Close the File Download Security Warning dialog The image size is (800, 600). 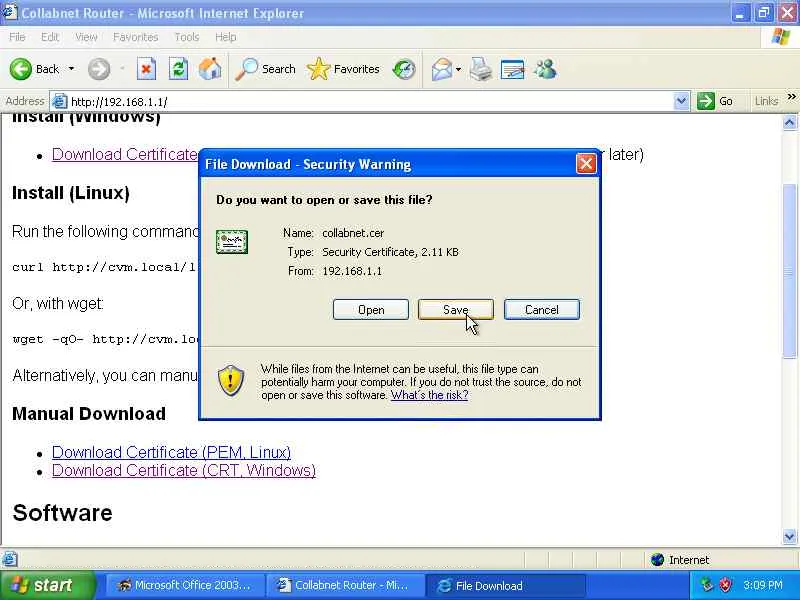pyautogui.click(x=586, y=164)
